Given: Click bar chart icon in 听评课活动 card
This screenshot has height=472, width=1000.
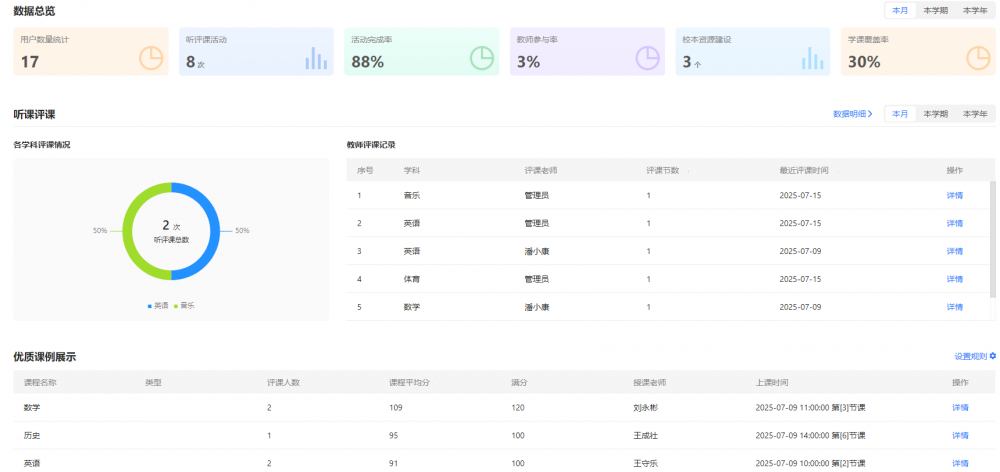Looking at the screenshot, I should click(x=316, y=59).
